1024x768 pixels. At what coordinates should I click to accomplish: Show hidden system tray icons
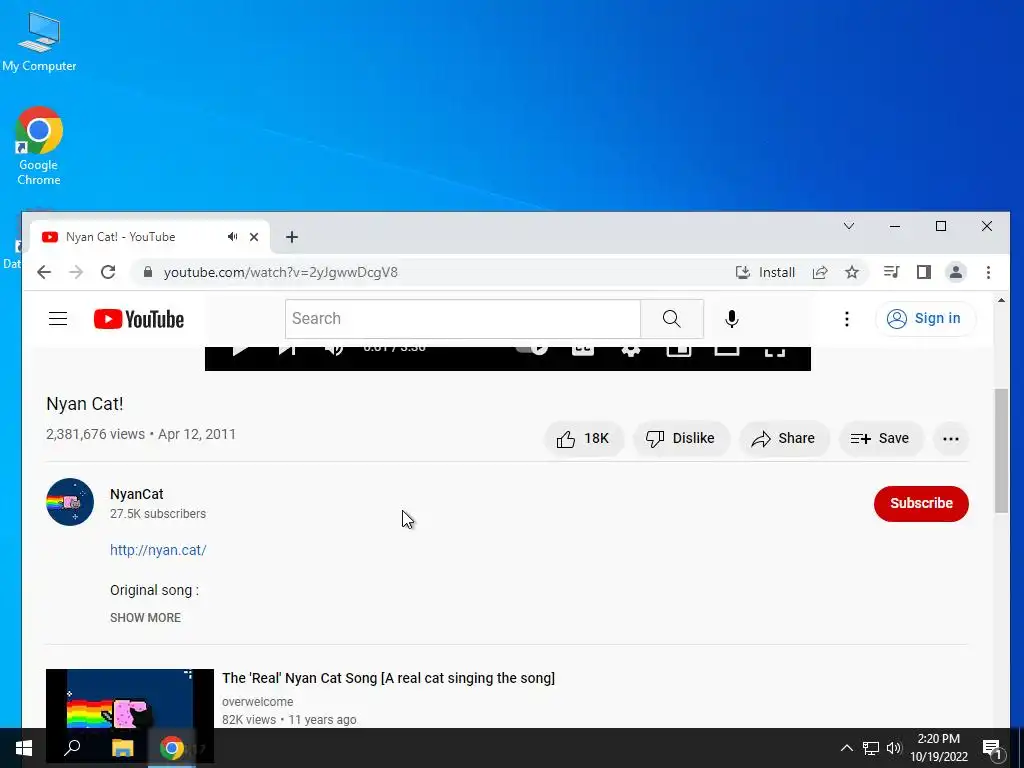846,748
